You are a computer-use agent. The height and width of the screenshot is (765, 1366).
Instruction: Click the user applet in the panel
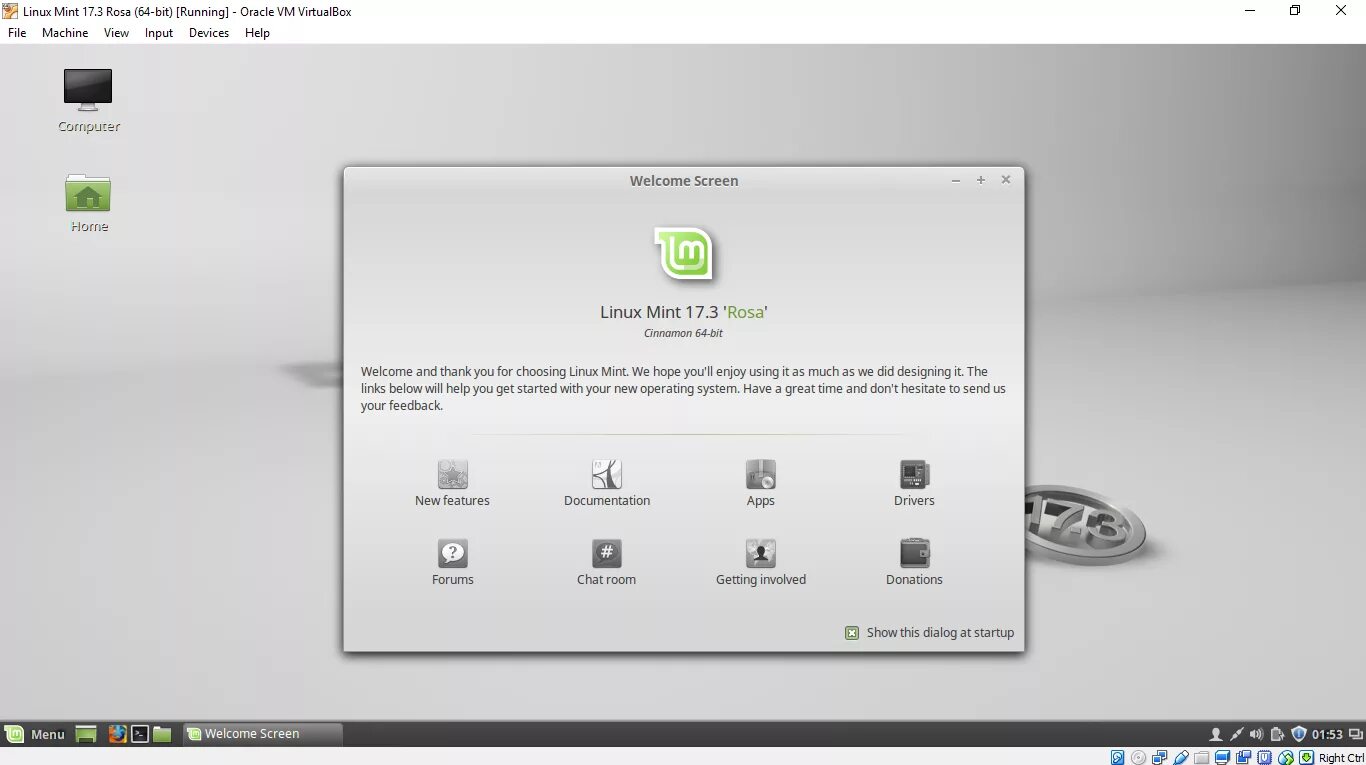(1216, 735)
